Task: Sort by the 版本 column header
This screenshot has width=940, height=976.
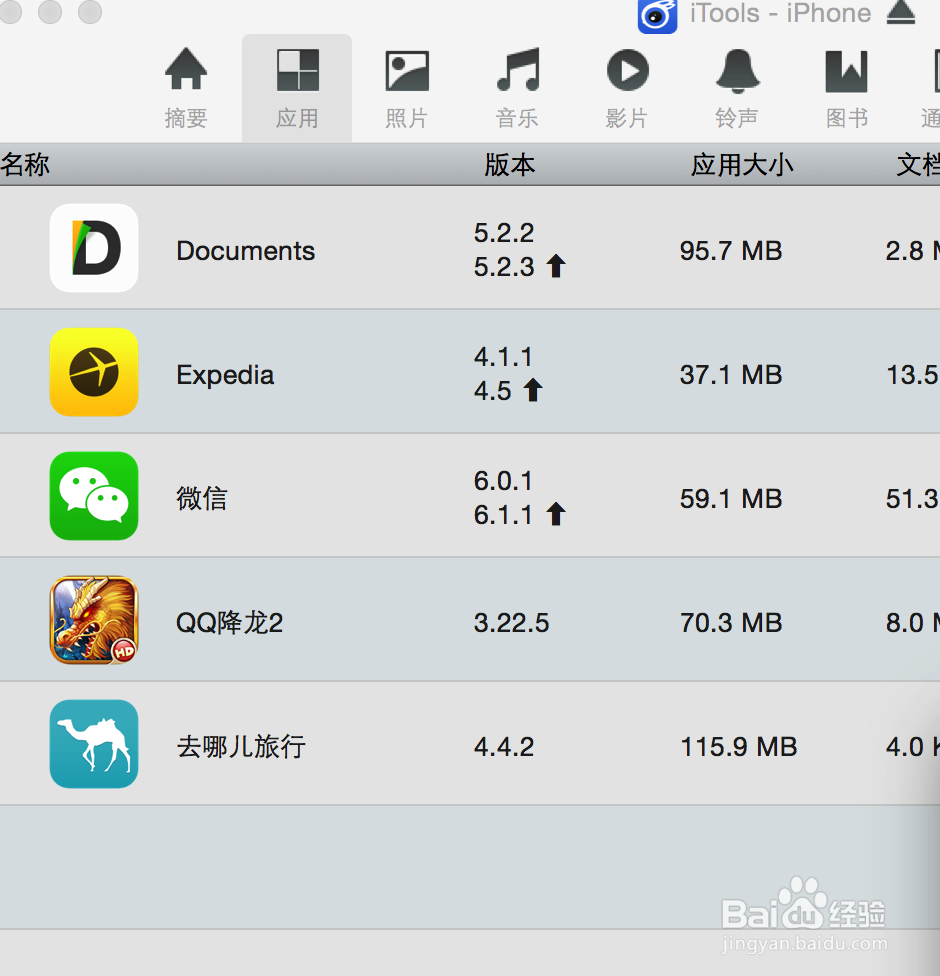Action: (x=510, y=165)
